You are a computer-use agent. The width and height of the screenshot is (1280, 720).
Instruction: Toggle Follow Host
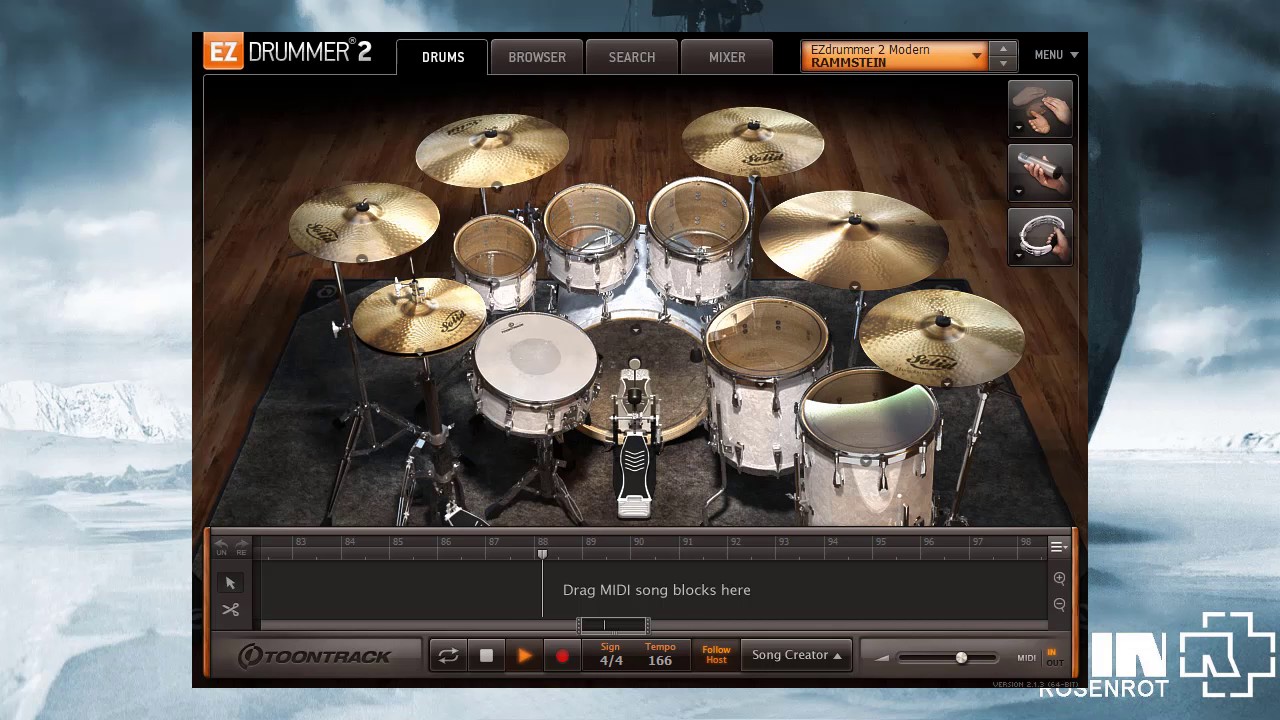tap(716, 655)
